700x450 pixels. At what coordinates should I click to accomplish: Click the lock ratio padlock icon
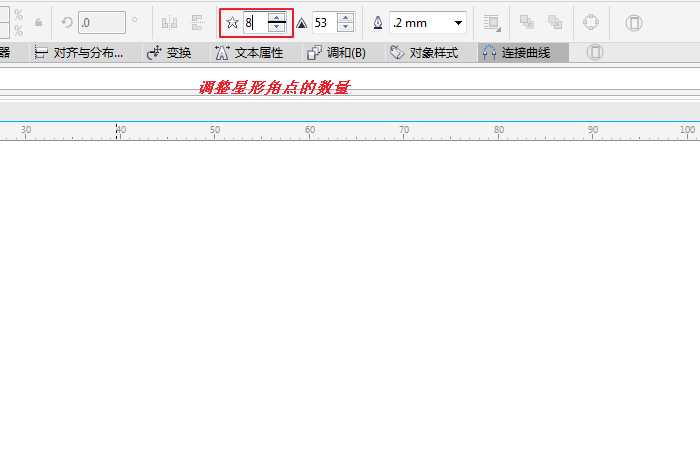pos(39,22)
